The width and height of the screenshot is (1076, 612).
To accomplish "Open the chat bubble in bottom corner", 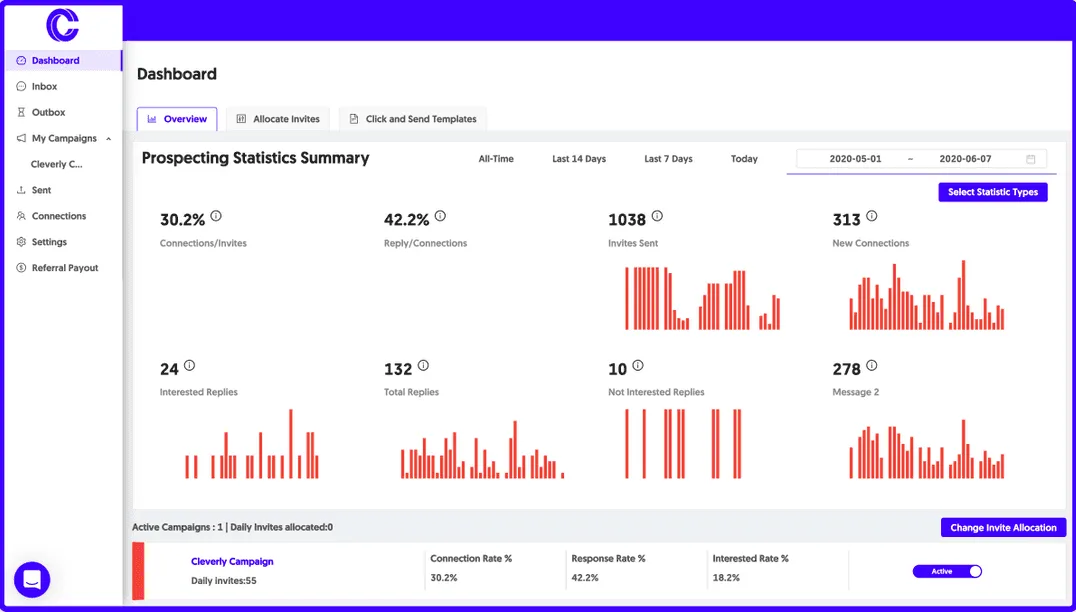I will point(31,579).
